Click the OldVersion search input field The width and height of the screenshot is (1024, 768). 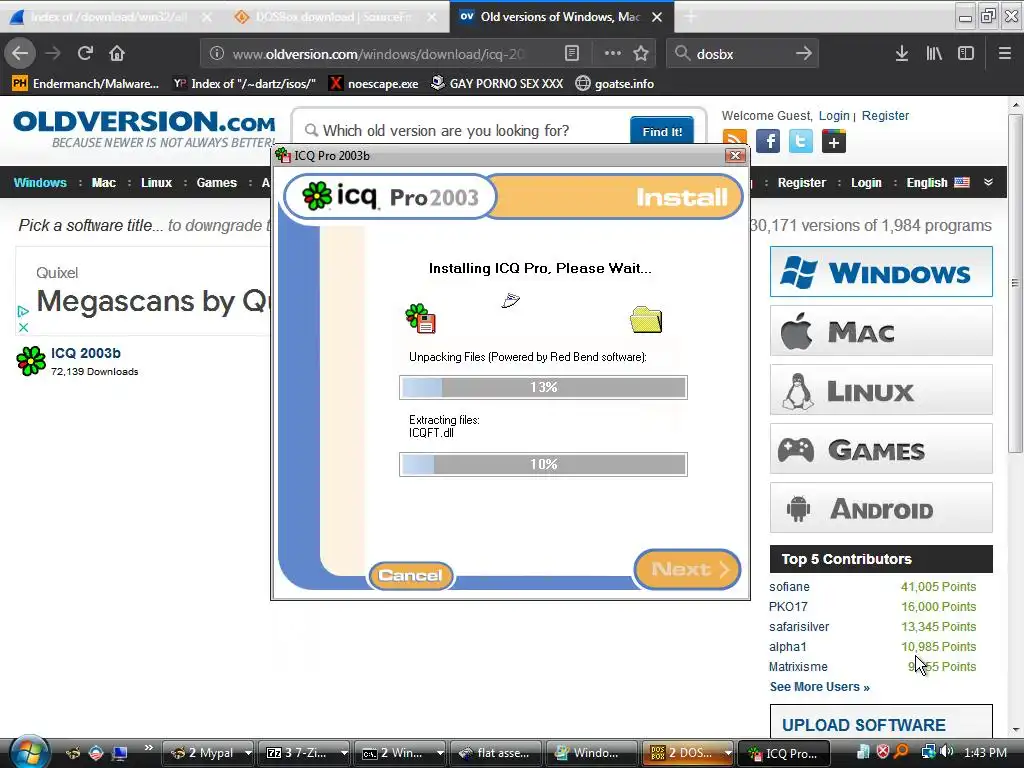[464, 131]
